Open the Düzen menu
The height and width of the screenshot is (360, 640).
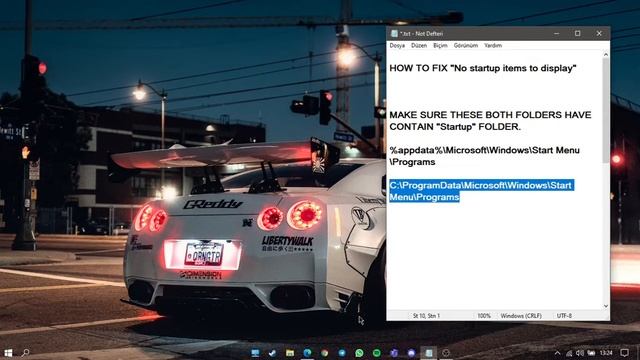(x=419, y=45)
